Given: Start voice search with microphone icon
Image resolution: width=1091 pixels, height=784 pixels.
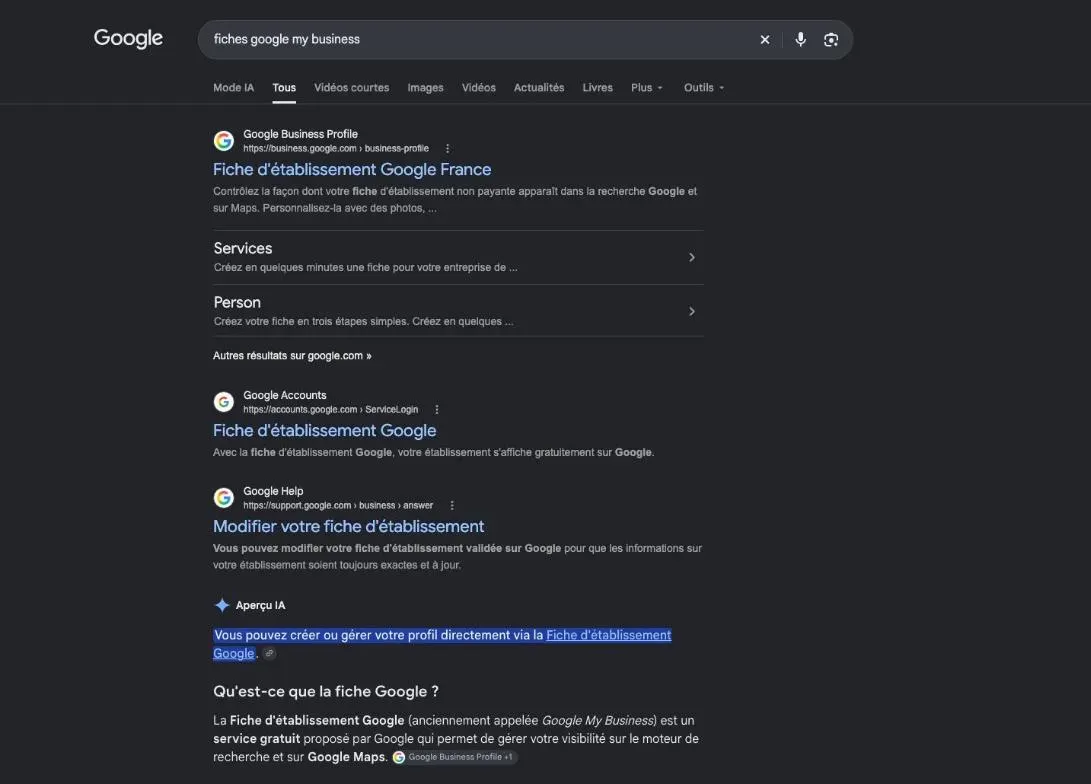Looking at the screenshot, I should 800,40.
